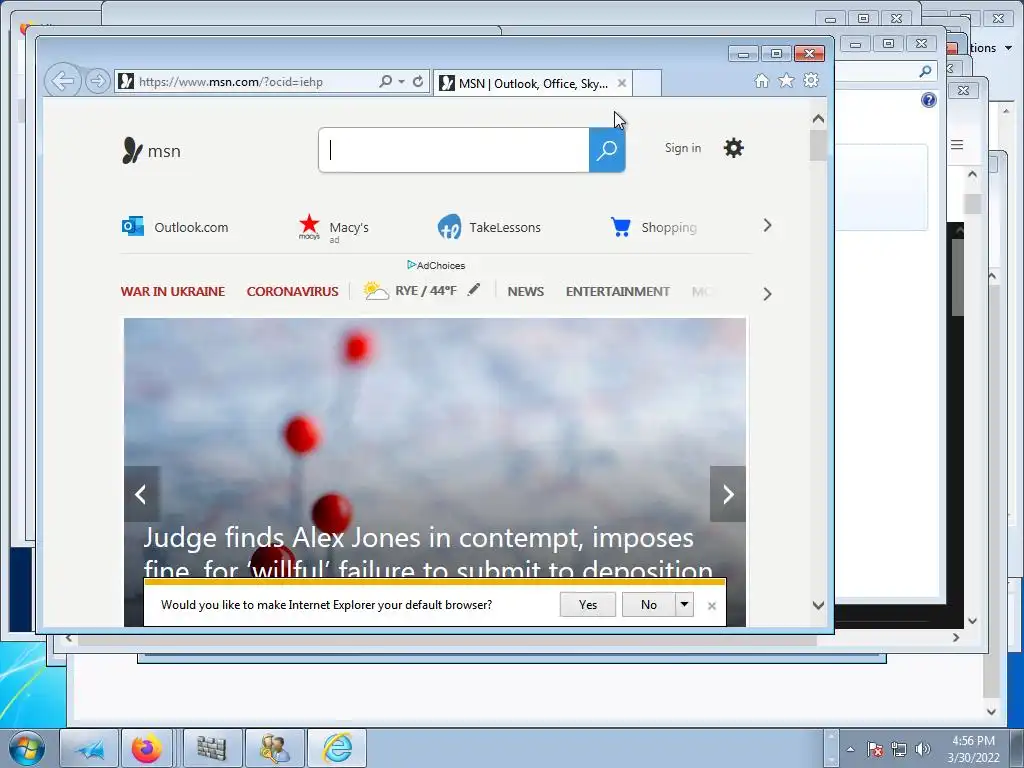1024x768 pixels.
Task: Open the Windows Start menu
Action: point(26,748)
